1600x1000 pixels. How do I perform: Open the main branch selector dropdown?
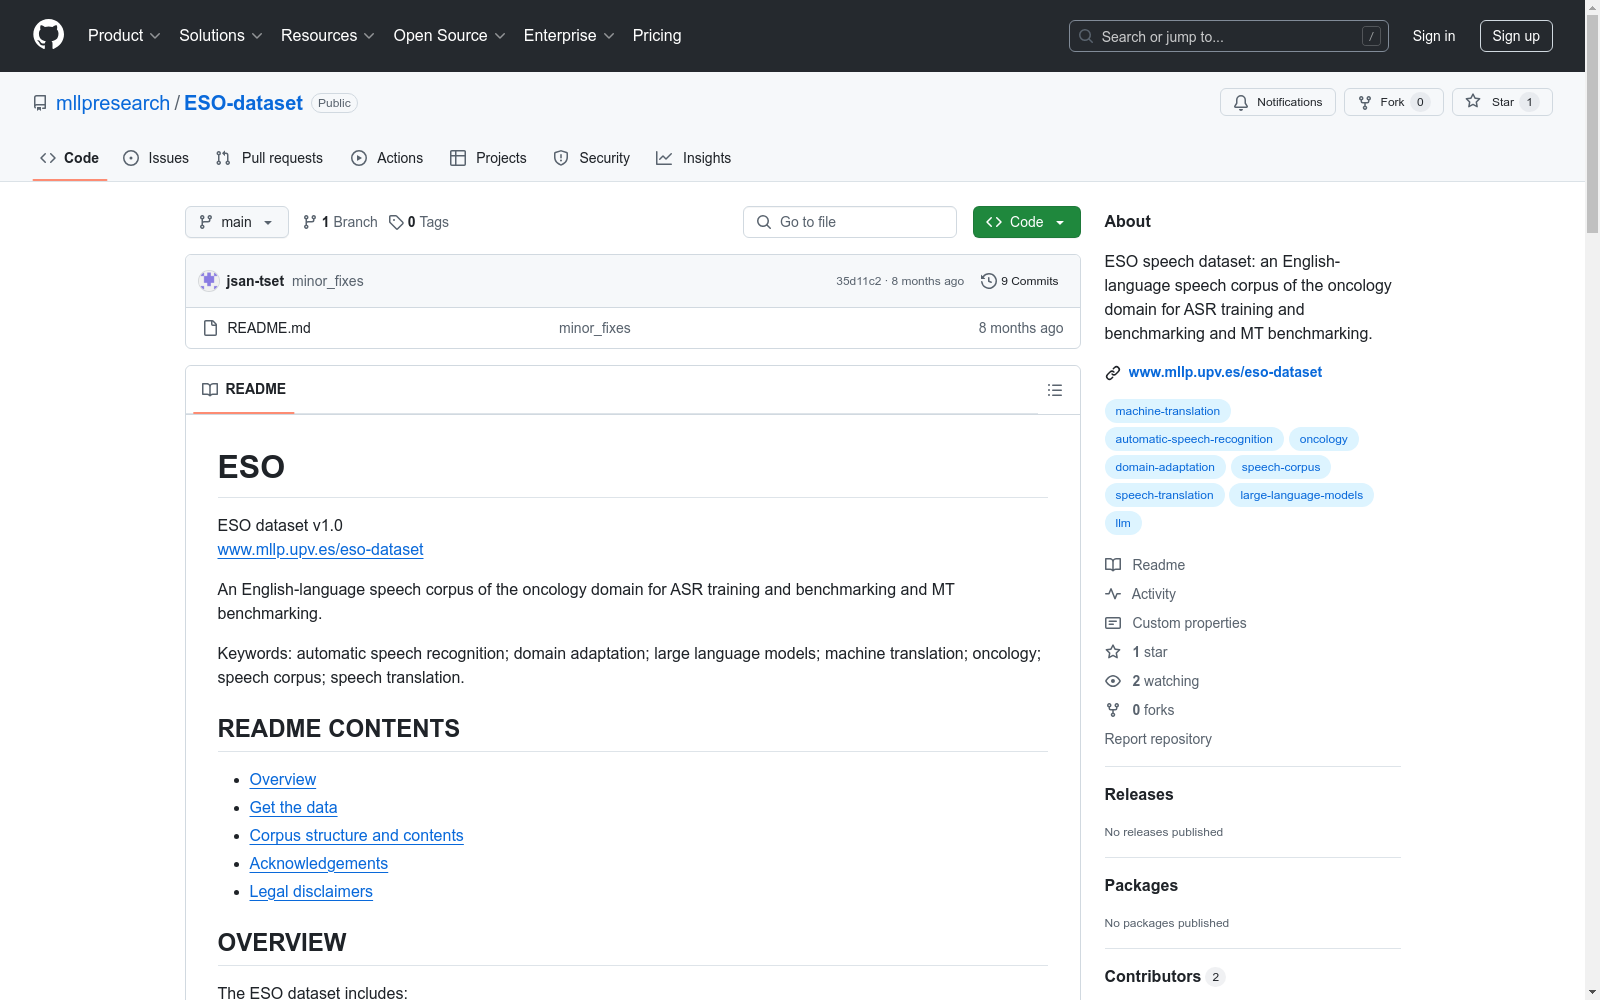pos(237,222)
